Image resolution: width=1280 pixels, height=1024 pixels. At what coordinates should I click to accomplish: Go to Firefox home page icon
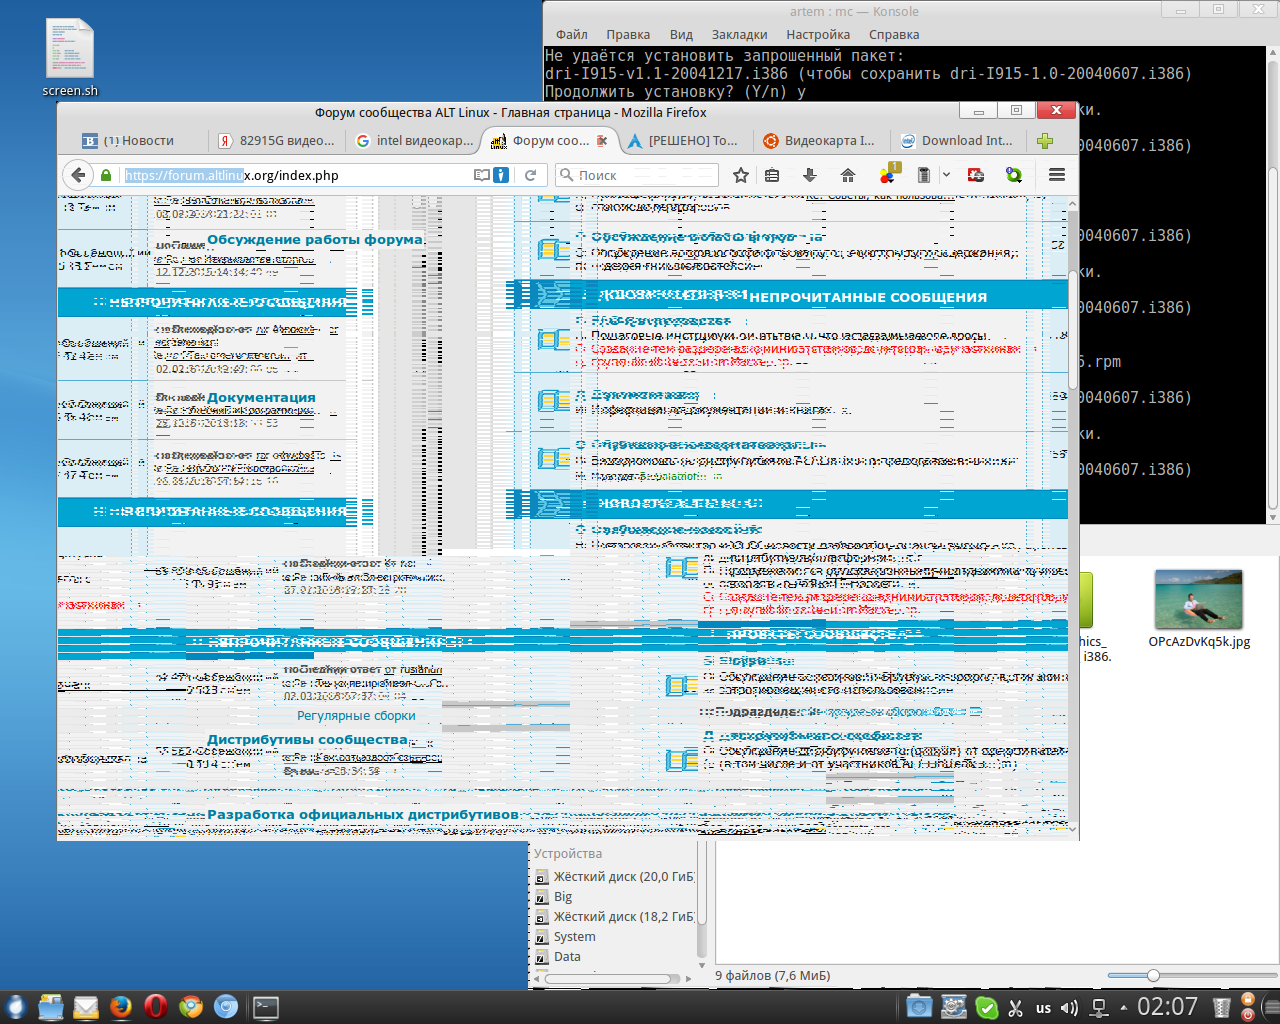[x=848, y=175]
